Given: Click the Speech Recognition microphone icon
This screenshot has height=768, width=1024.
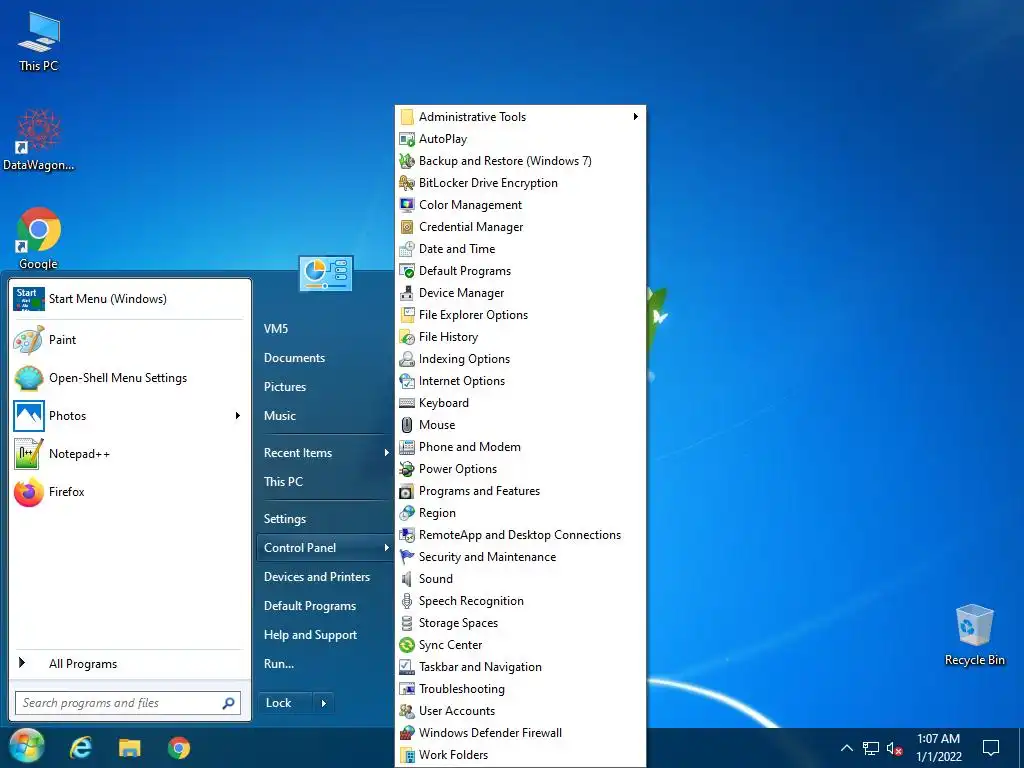Looking at the screenshot, I should 407,601.
